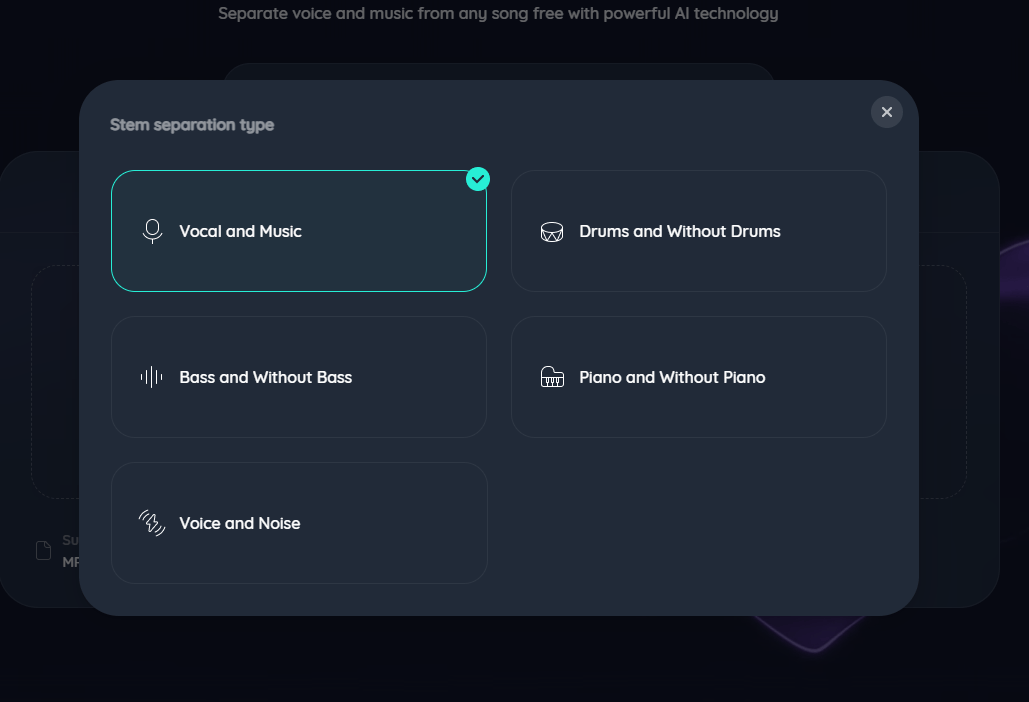1029x702 pixels.
Task: Click the sound wave icon on Voice and Noise
Action: (151, 522)
